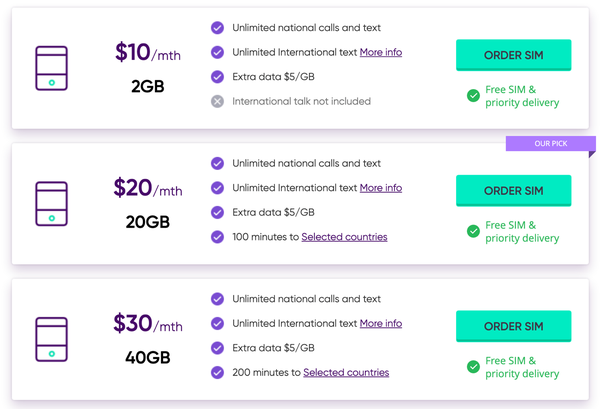Viewport: 600px width, 409px height.
Task: Click green check icon next to Free SIM on $20 plan
Action: [473, 231]
